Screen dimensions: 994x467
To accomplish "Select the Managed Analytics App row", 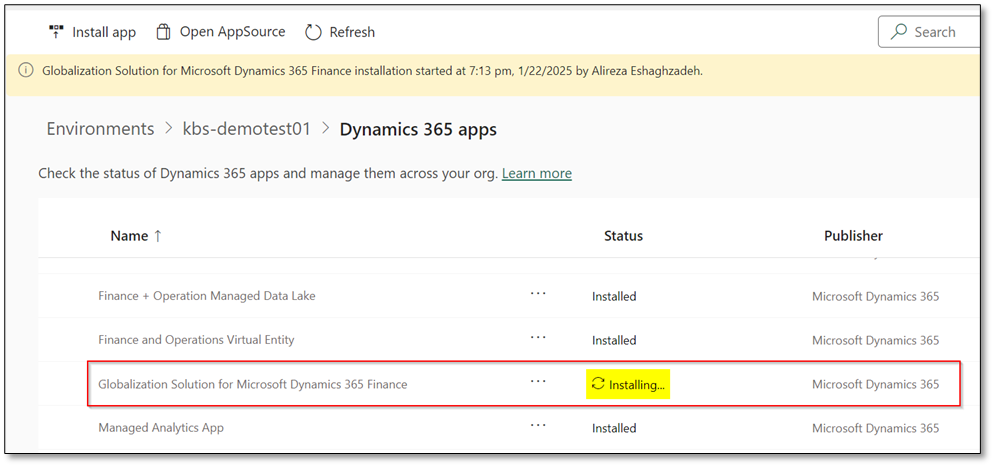I will point(160,428).
